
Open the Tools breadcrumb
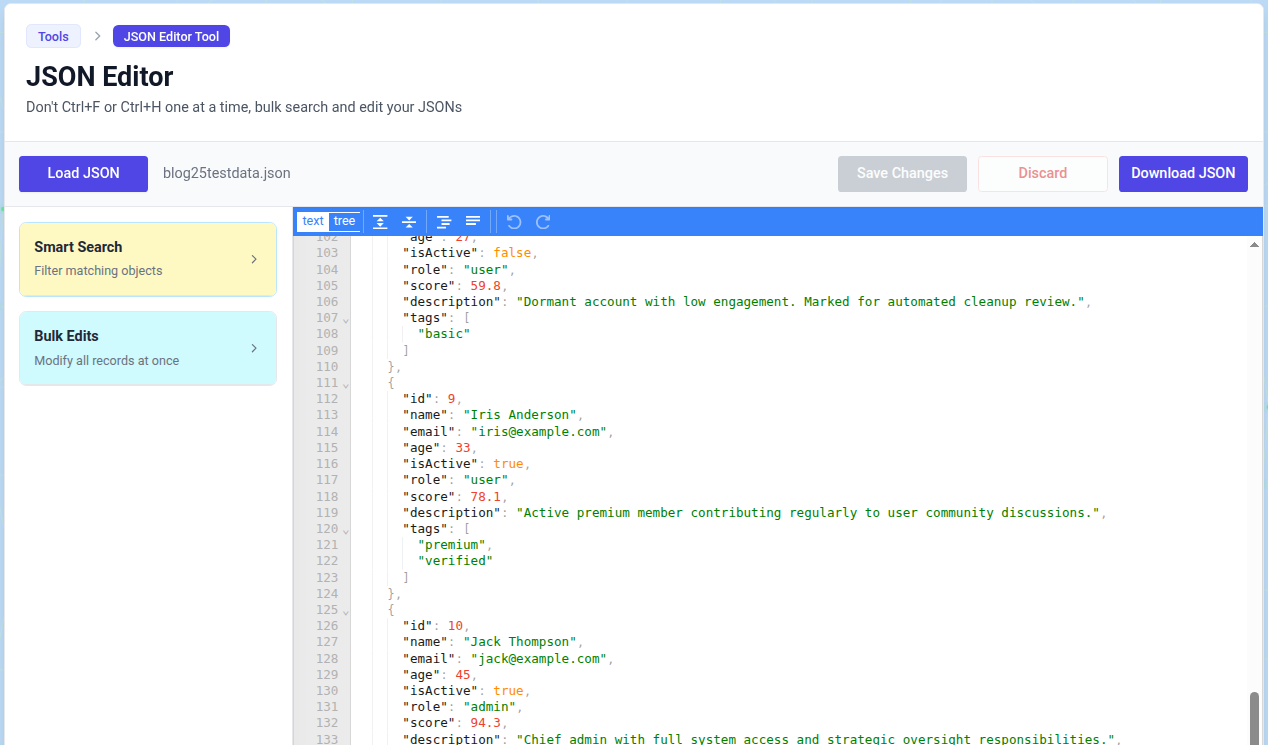(53, 37)
